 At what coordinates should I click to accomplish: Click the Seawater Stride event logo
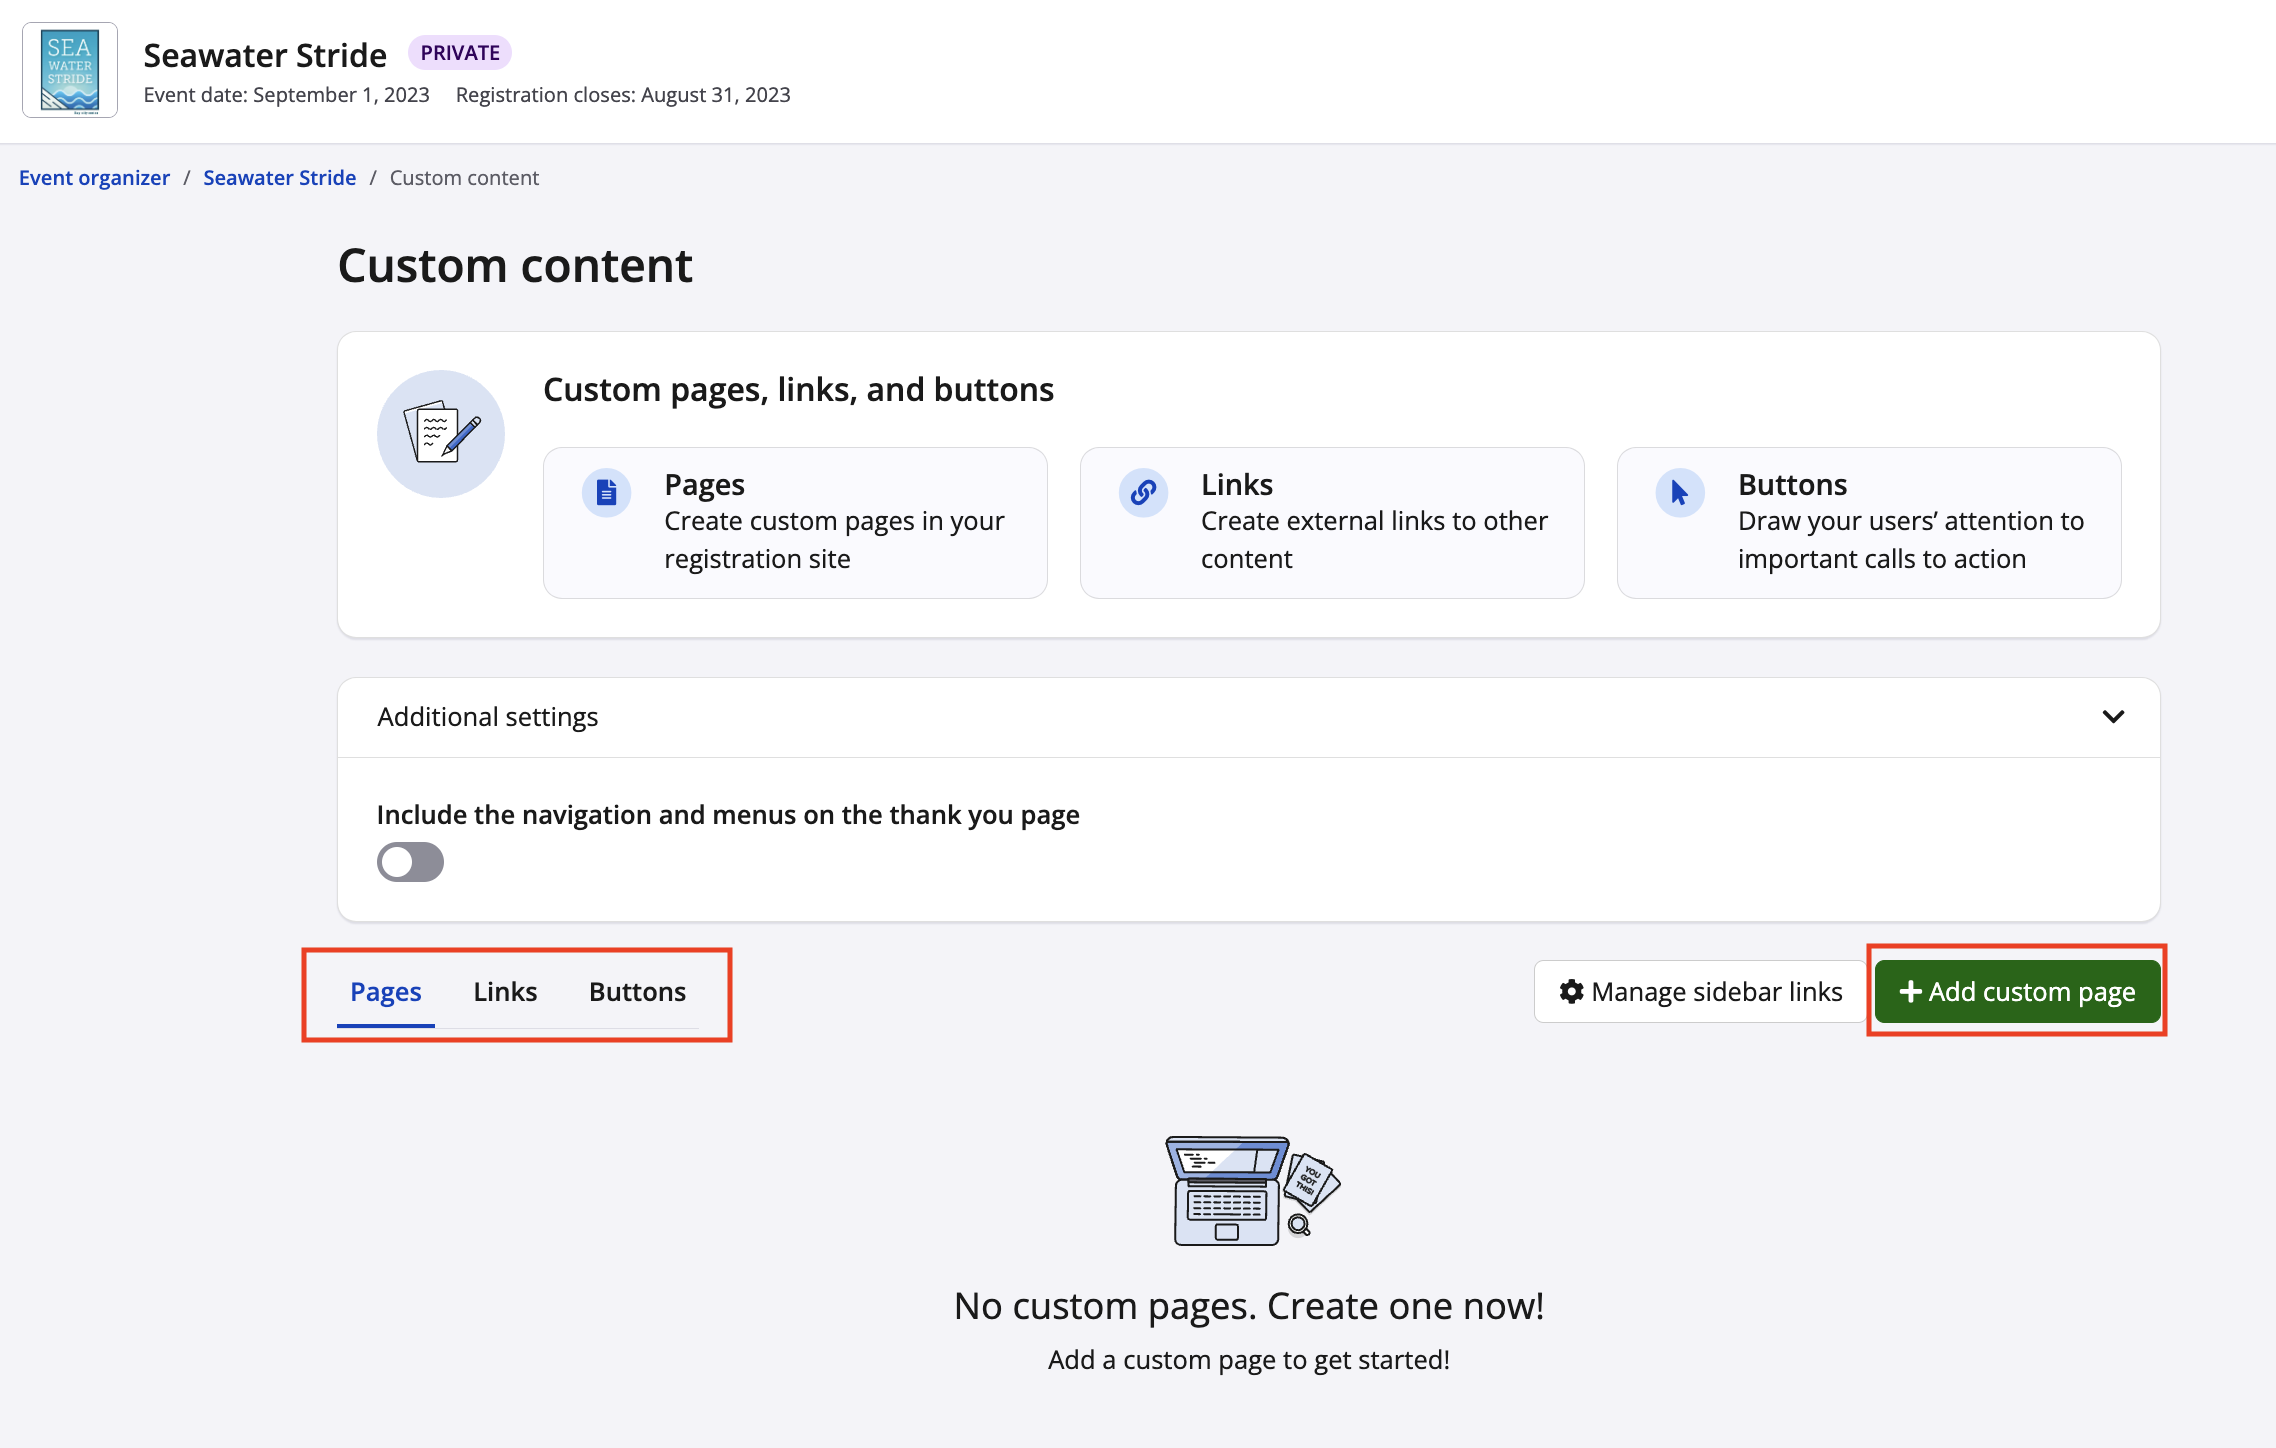coord(70,70)
